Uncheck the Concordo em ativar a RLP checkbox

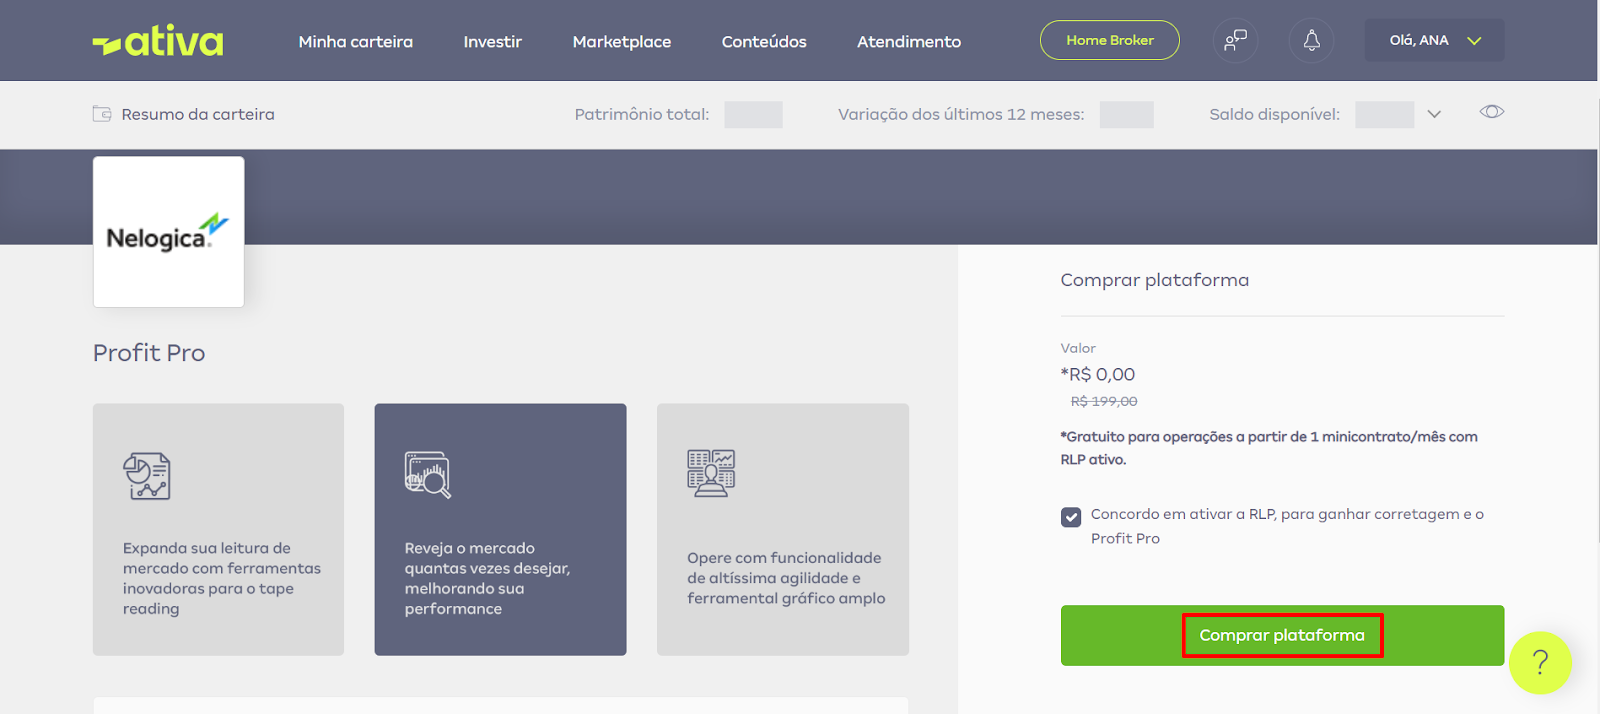[1071, 517]
